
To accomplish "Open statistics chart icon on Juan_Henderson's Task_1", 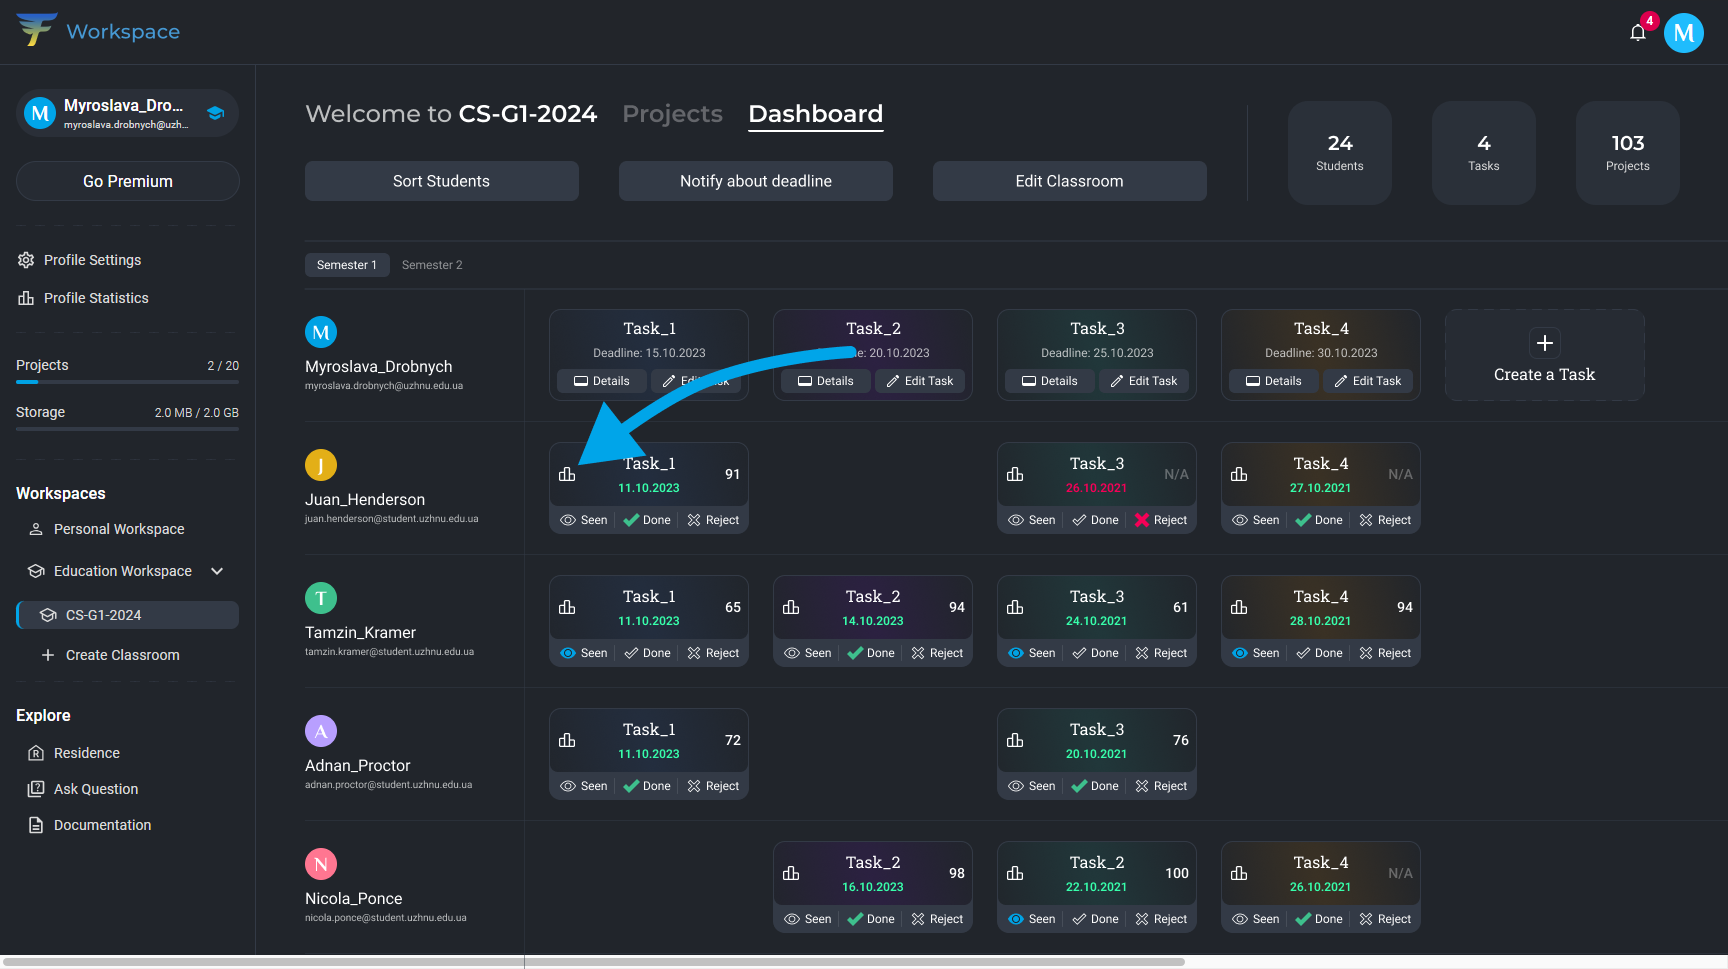I will 567,474.
